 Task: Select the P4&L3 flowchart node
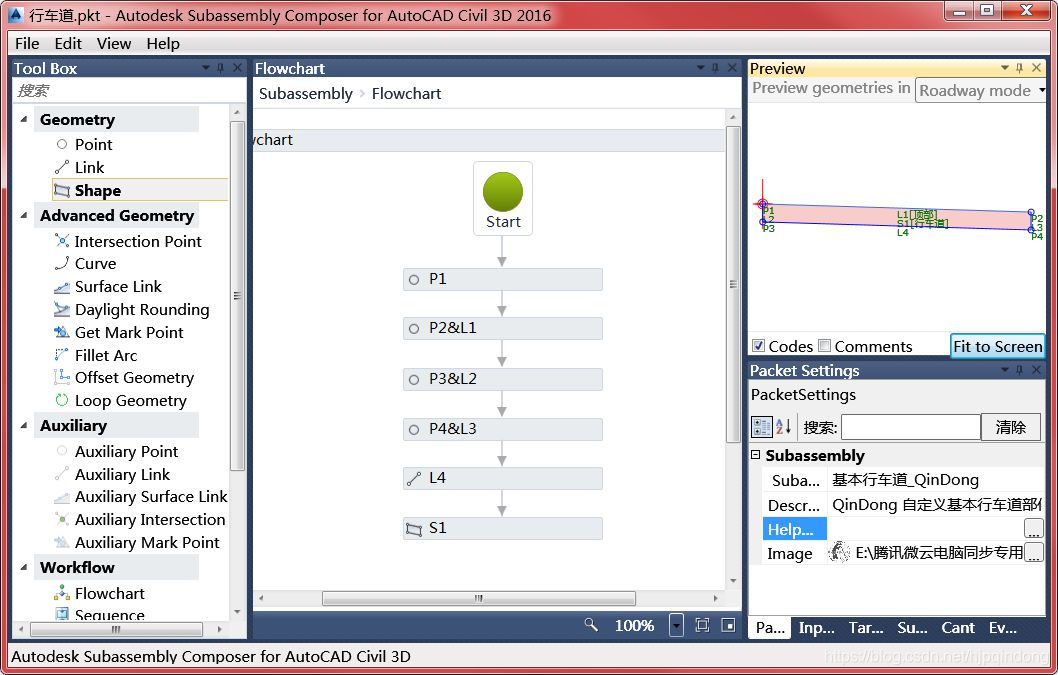pyautogui.click(x=503, y=429)
